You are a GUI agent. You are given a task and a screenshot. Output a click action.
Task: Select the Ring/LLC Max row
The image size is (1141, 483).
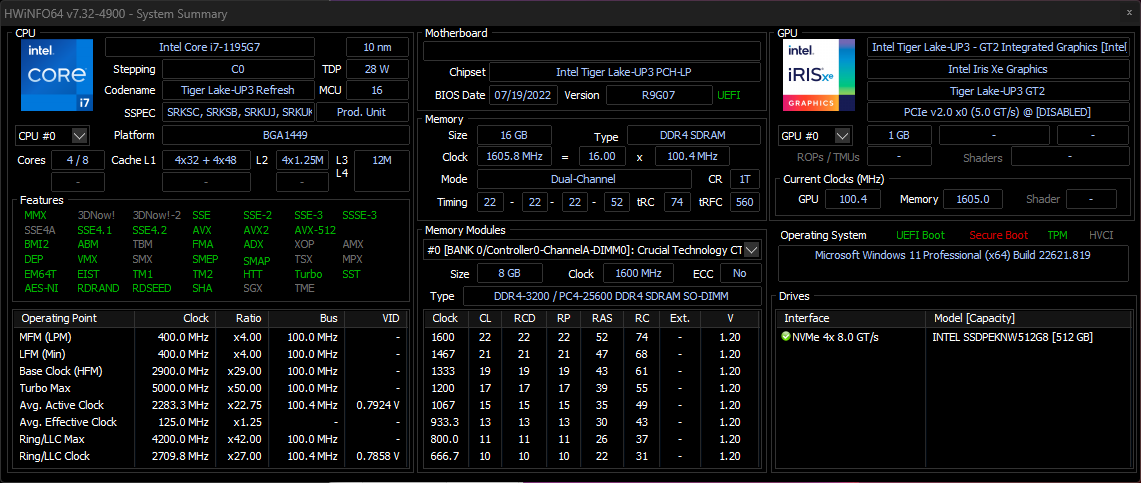coord(210,439)
